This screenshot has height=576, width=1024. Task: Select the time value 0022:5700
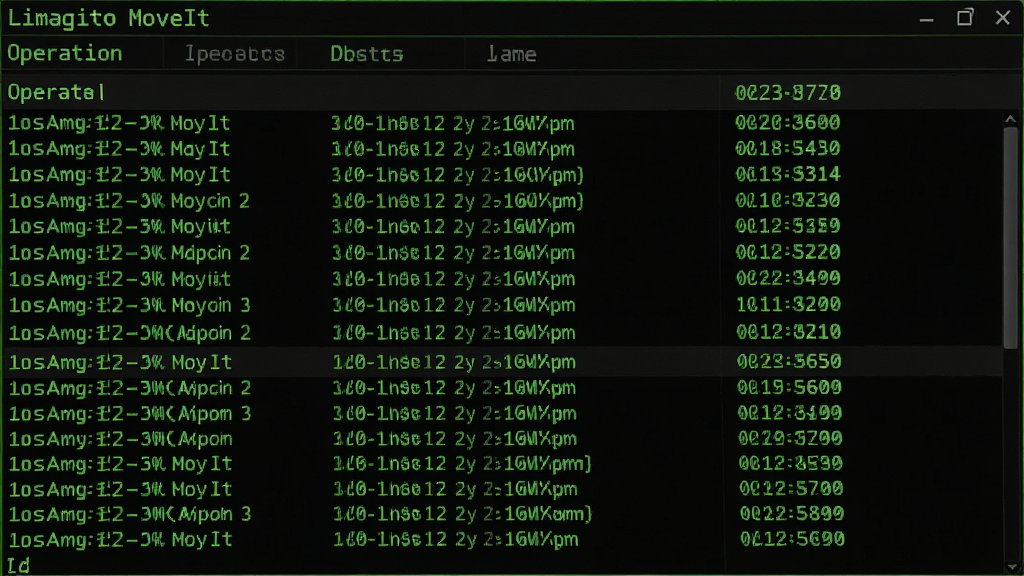(x=791, y=488)
